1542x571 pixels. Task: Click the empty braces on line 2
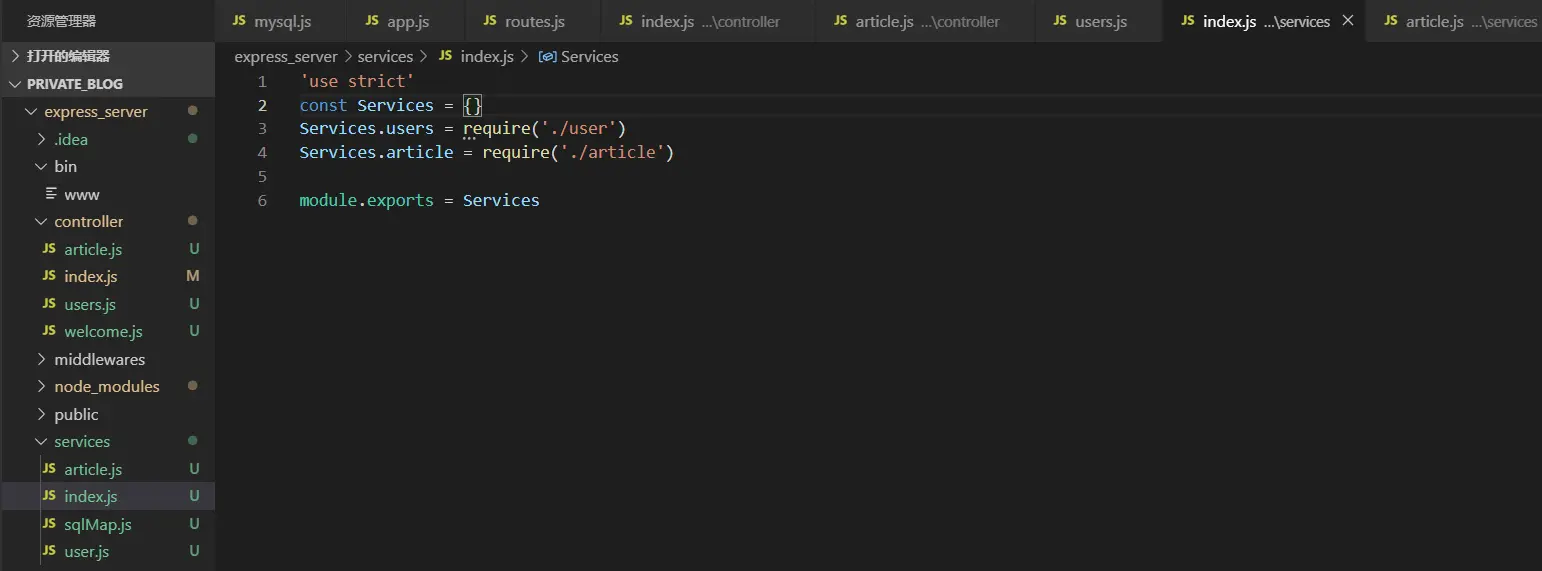473,105
